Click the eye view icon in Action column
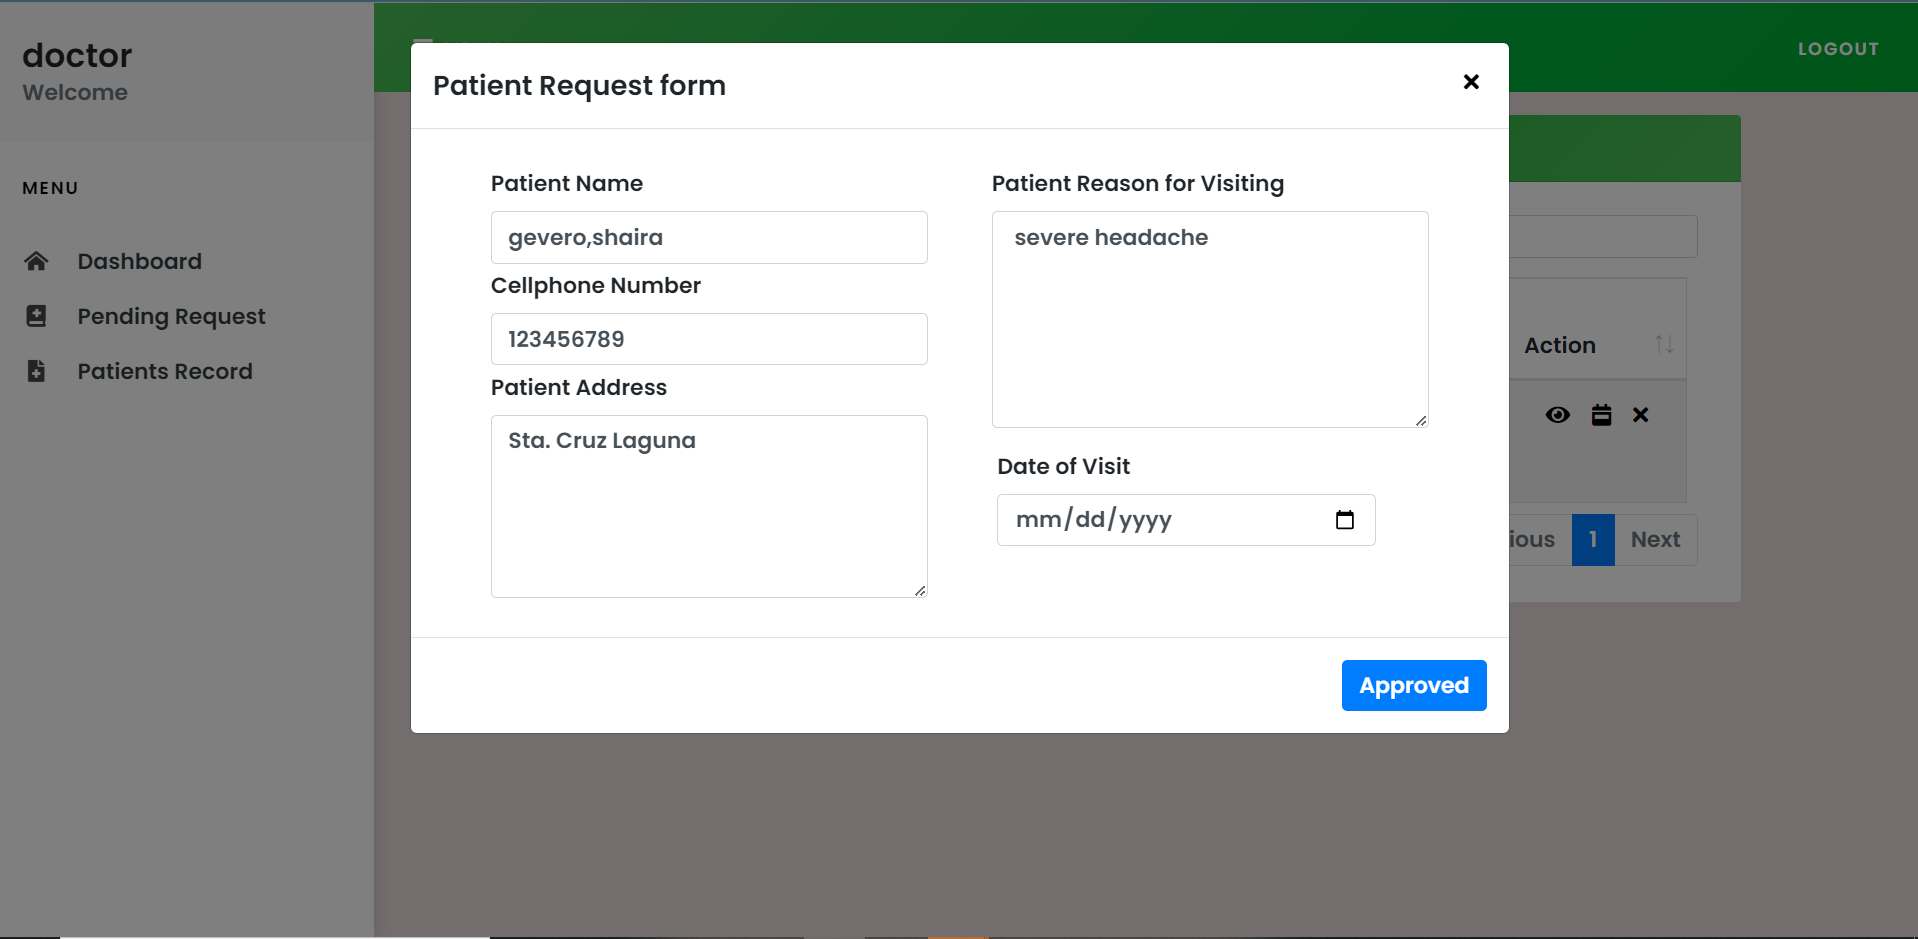Viewport: 1918px width, 939px height. tap(1557, 415)
